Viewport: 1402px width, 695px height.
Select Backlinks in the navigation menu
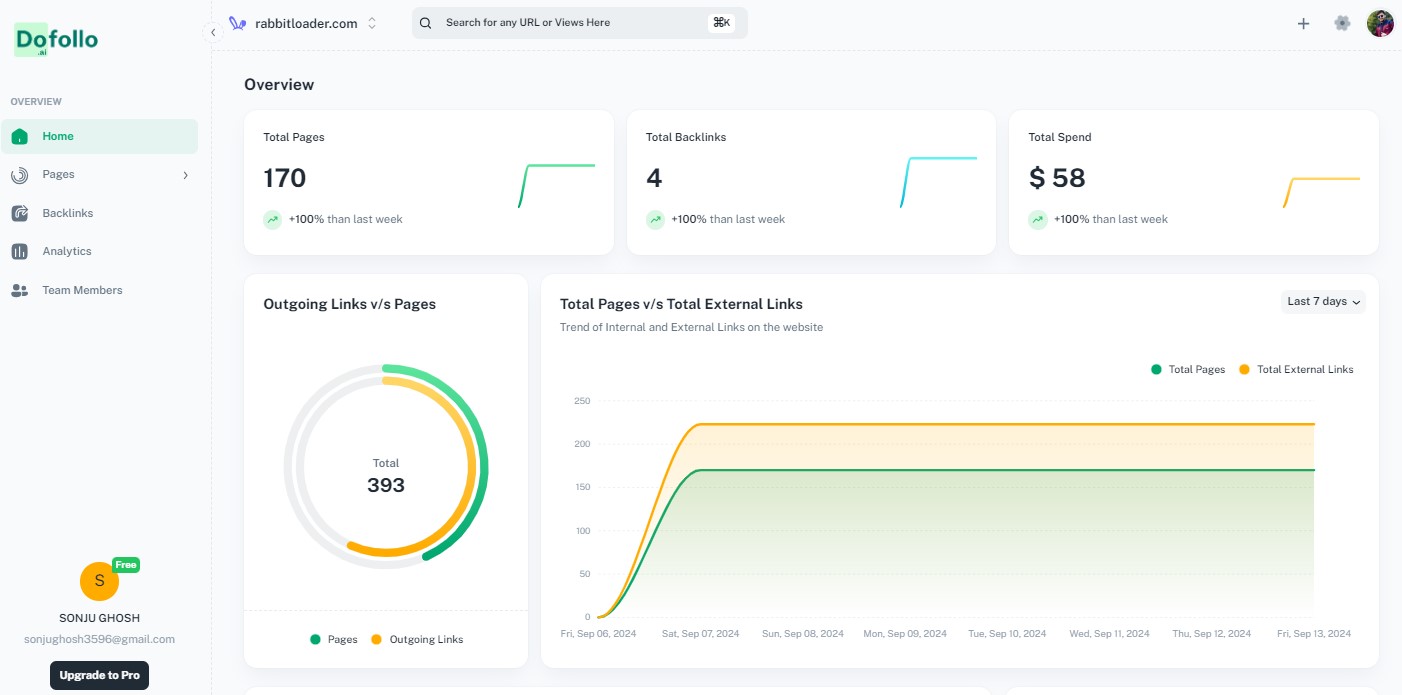pos(67,213)
